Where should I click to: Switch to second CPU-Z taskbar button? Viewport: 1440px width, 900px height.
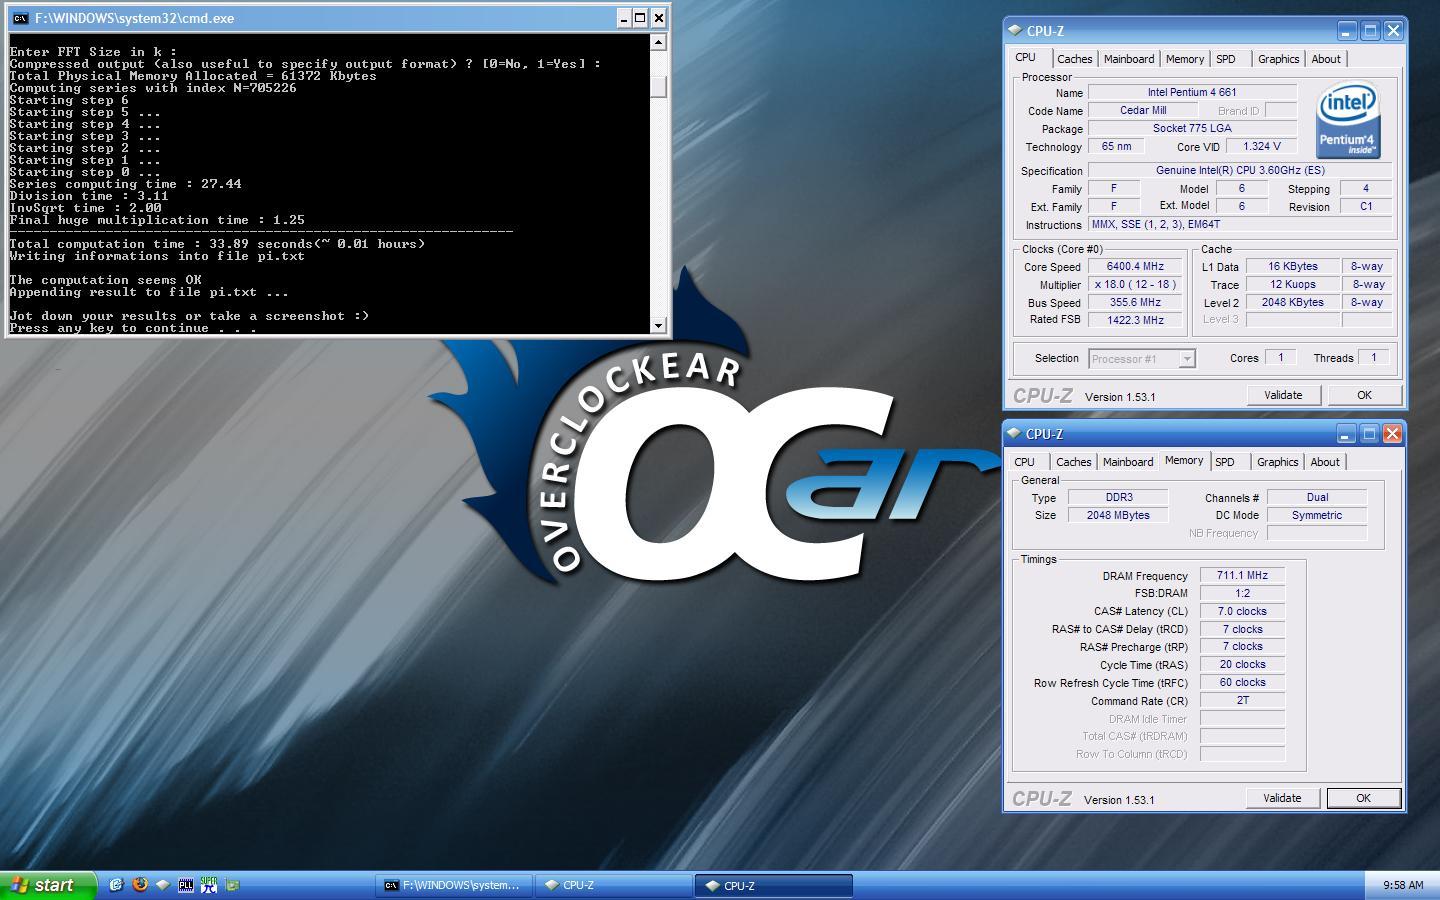coord(774,885)
